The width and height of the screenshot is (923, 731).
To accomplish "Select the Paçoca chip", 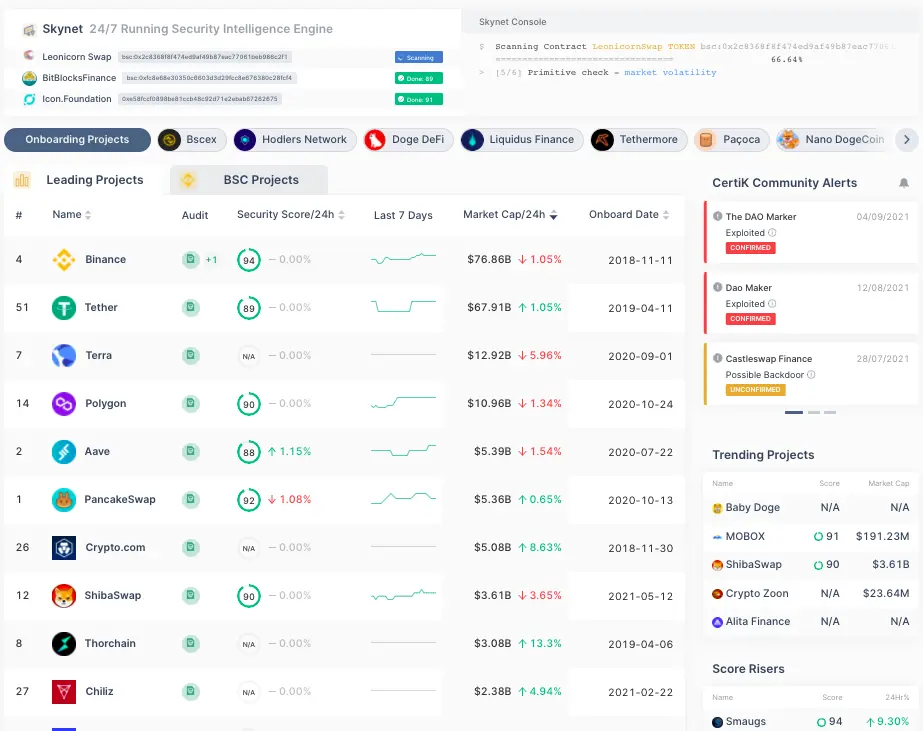I will tap(732, 140).
